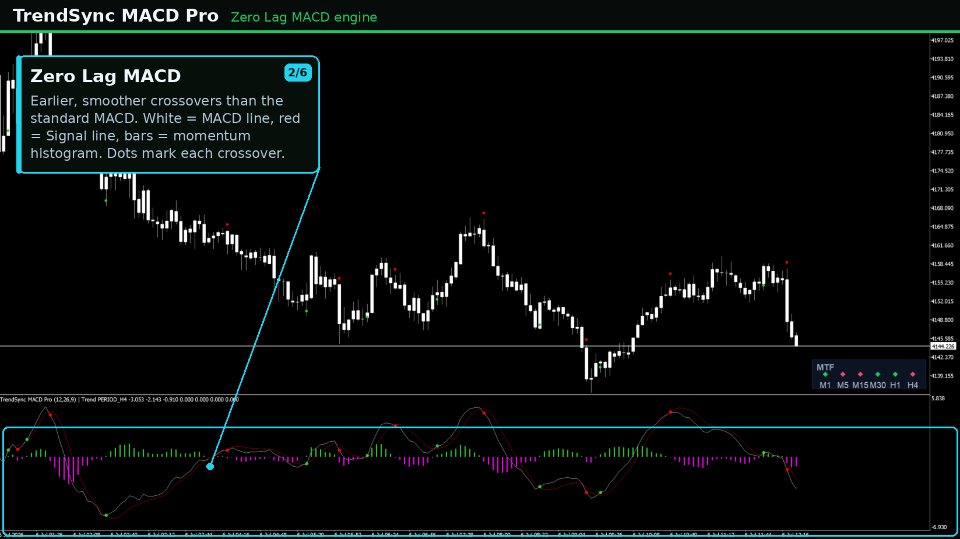
Task: Select the H4 timeframe label
Action: (x=913, y=385)
